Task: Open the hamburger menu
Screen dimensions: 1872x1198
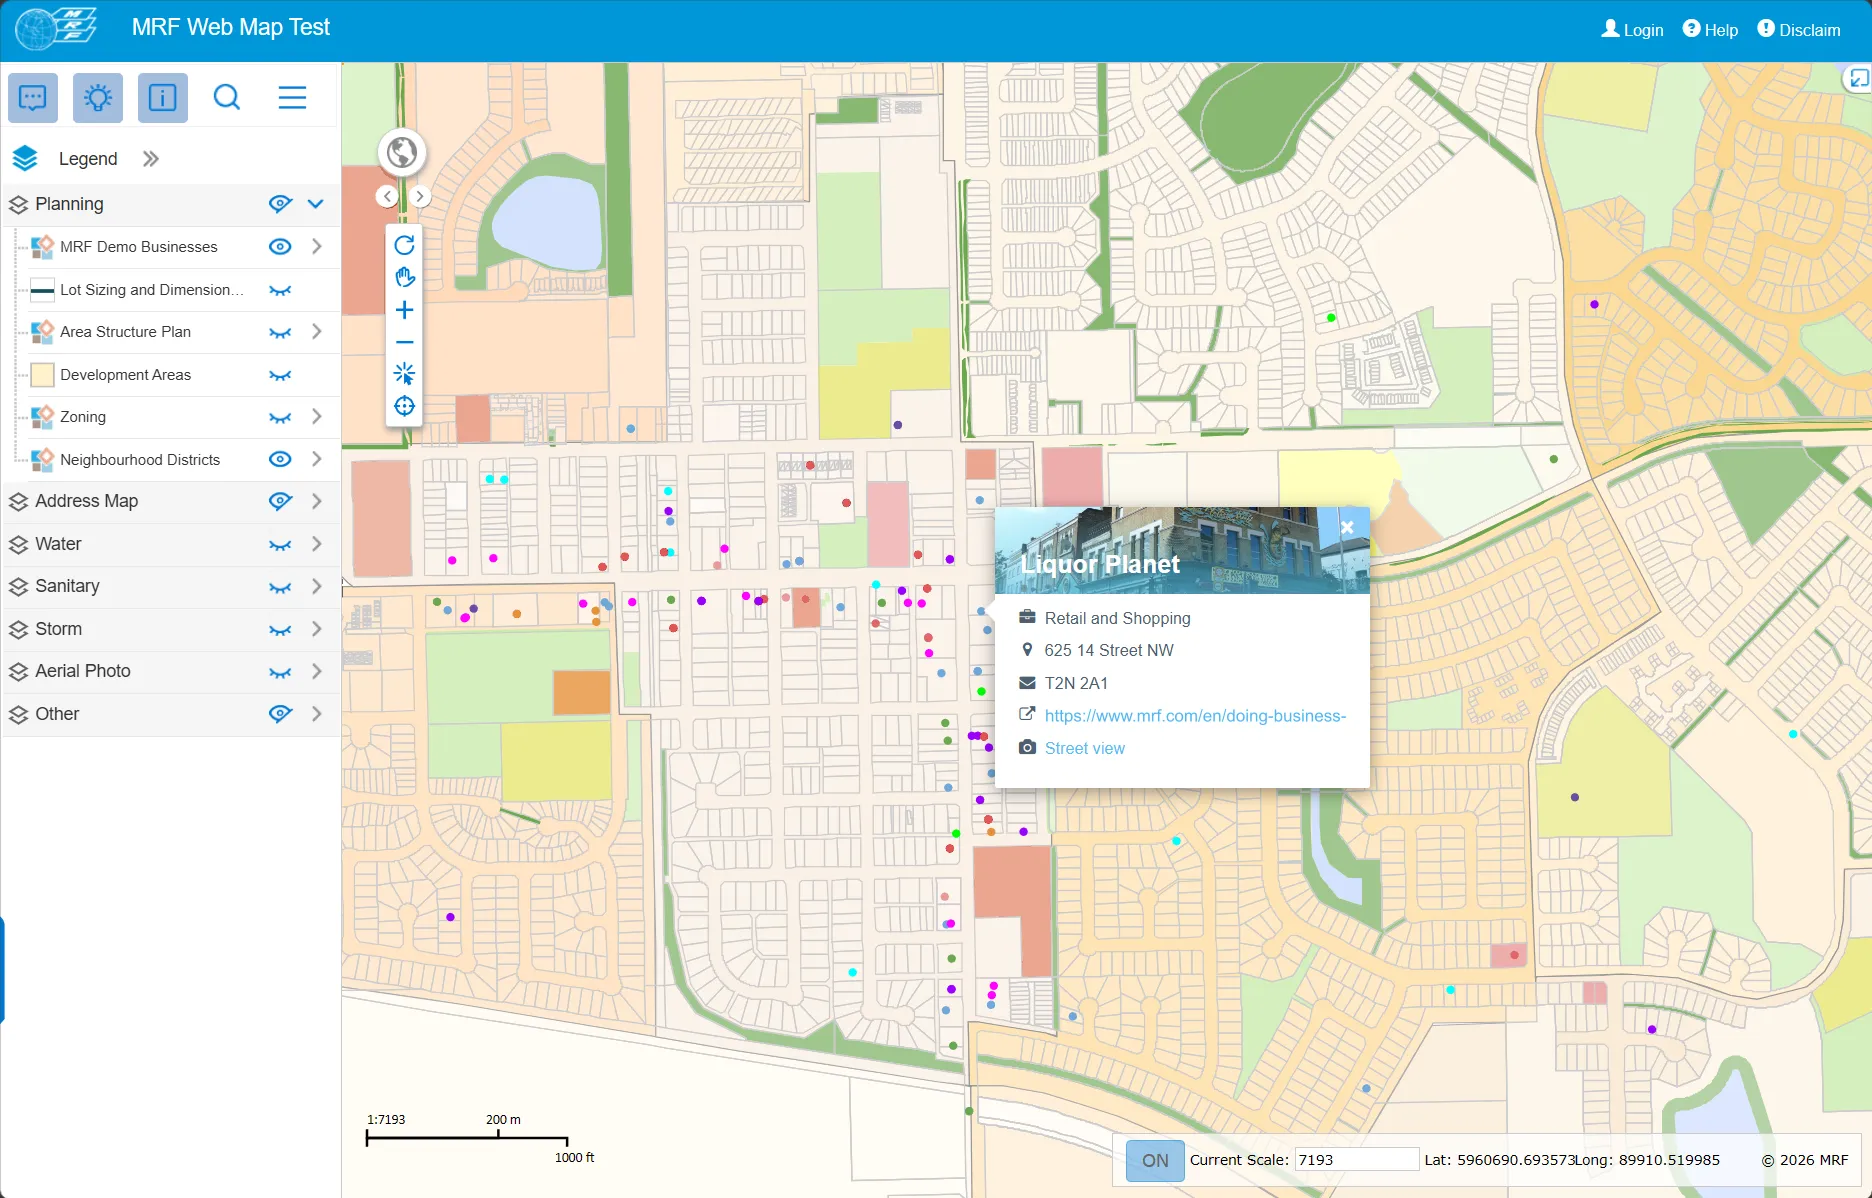Action: click(292, 98)
